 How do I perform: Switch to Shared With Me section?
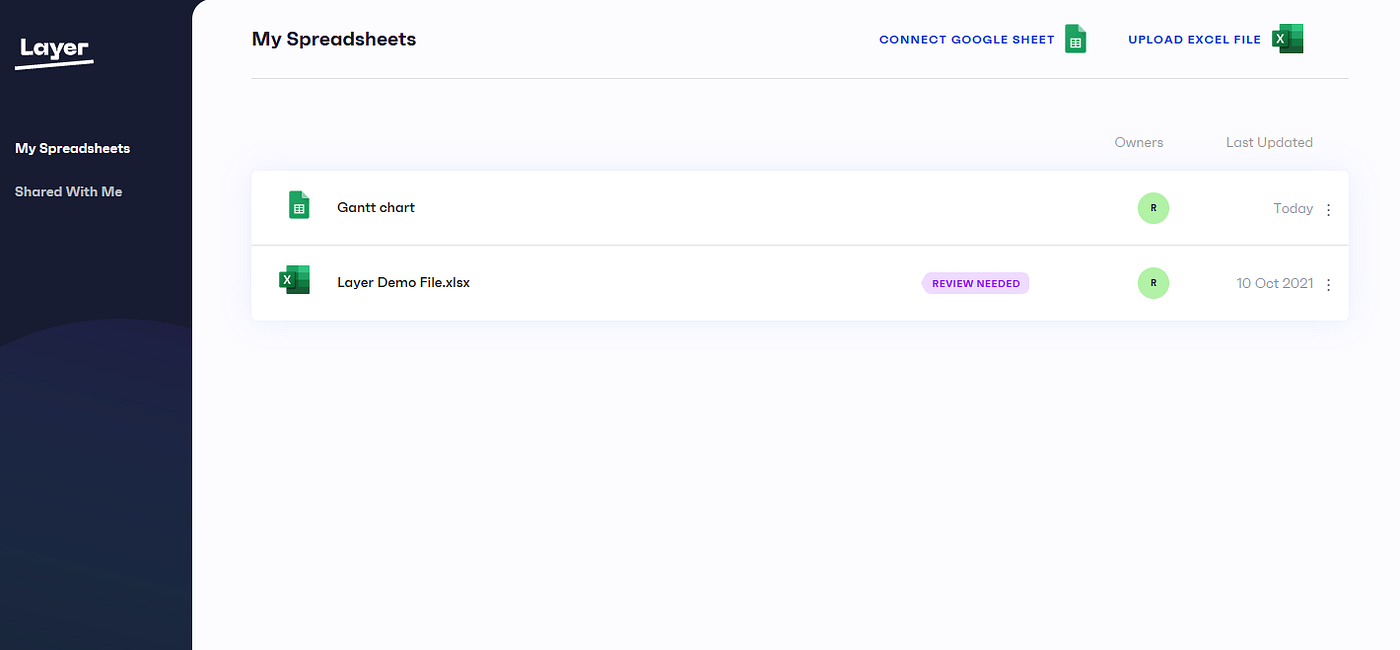click(68, 191)
